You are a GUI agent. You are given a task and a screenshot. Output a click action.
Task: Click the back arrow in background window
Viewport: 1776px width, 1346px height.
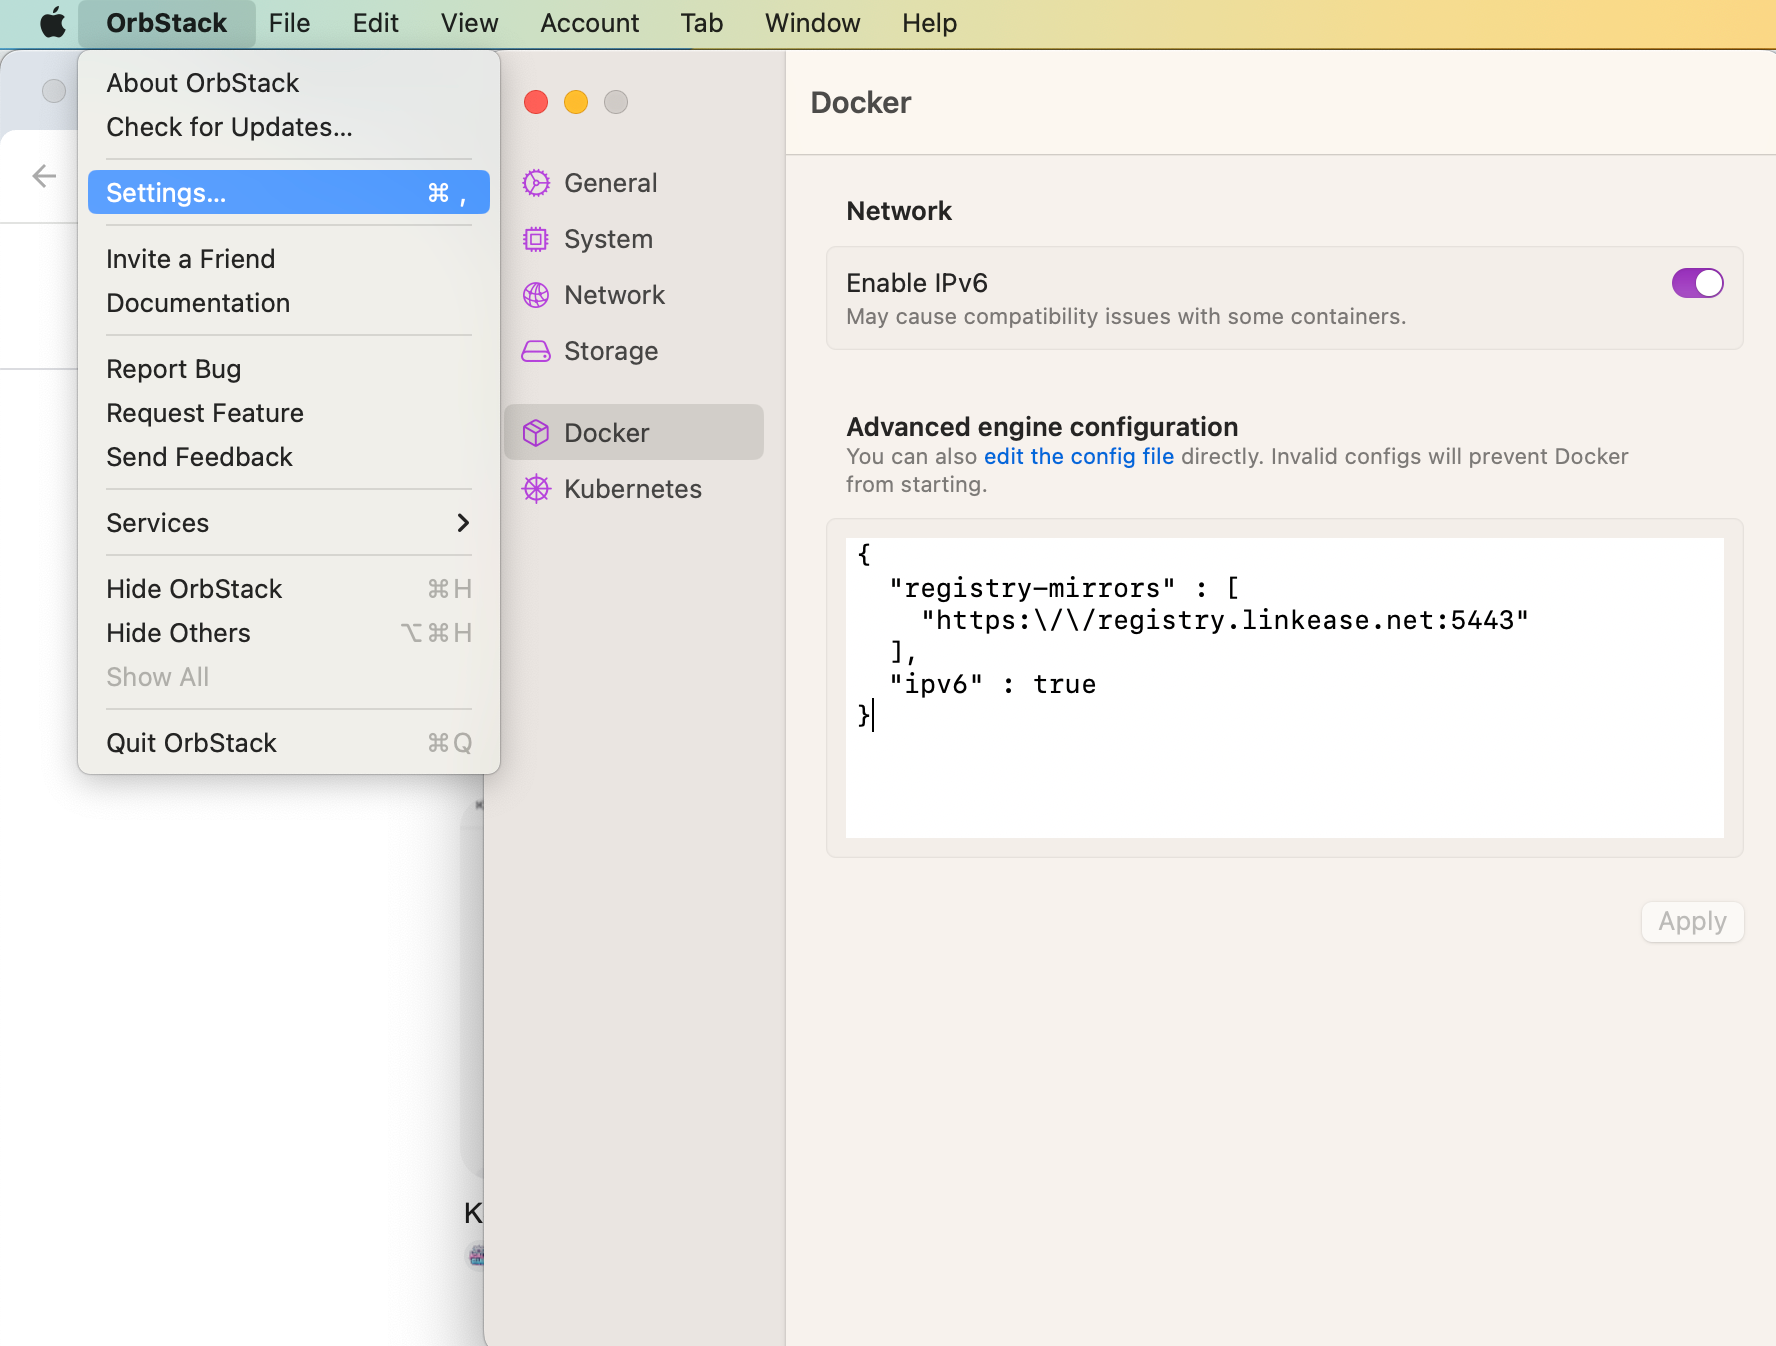tap(44, 177)
